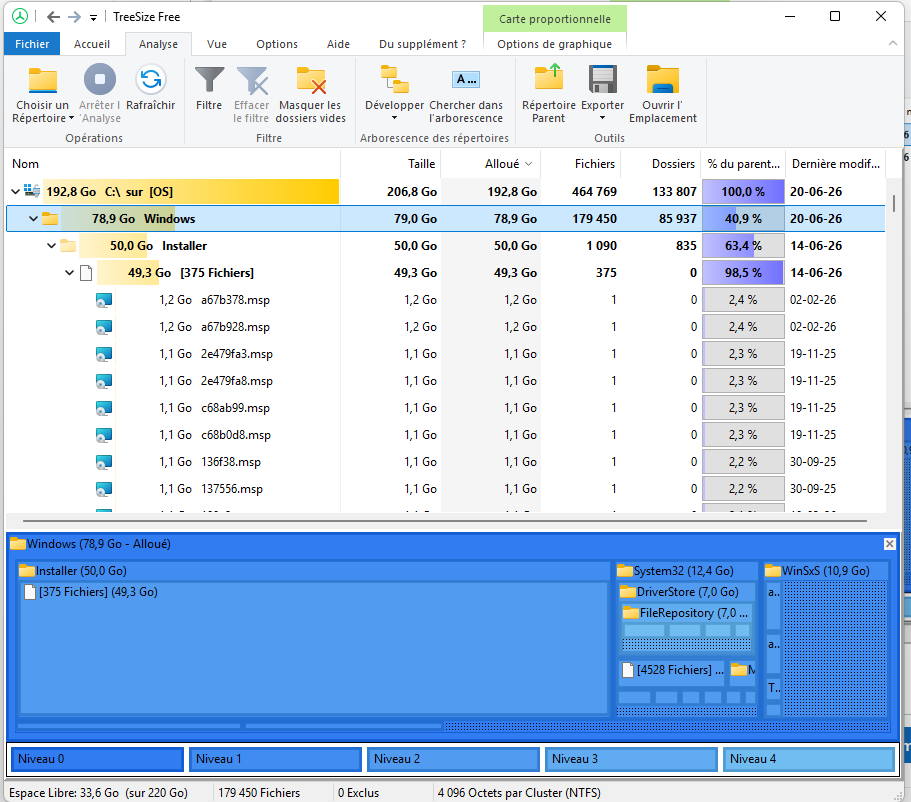Switch to the Vue tab
911x802 pixels.
[217, 44]
